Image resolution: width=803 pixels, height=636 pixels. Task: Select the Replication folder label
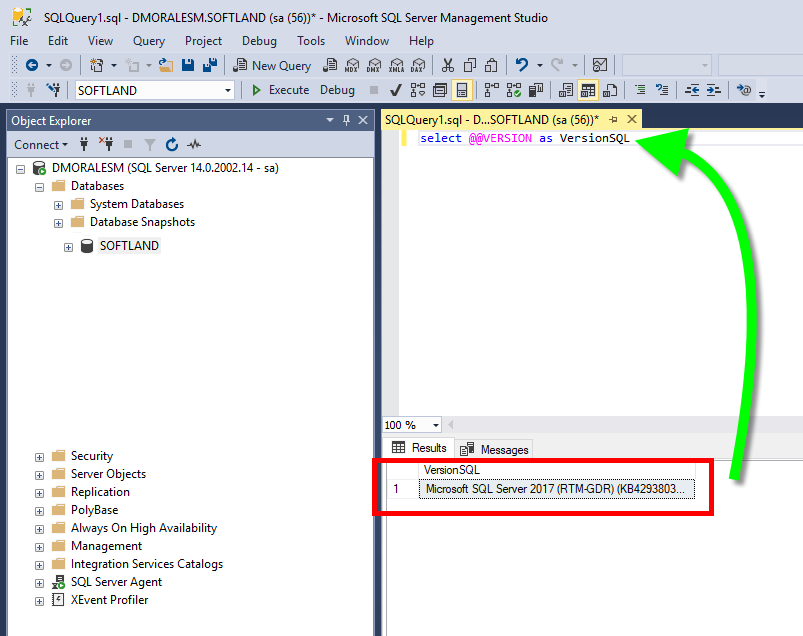coord(100,492)
